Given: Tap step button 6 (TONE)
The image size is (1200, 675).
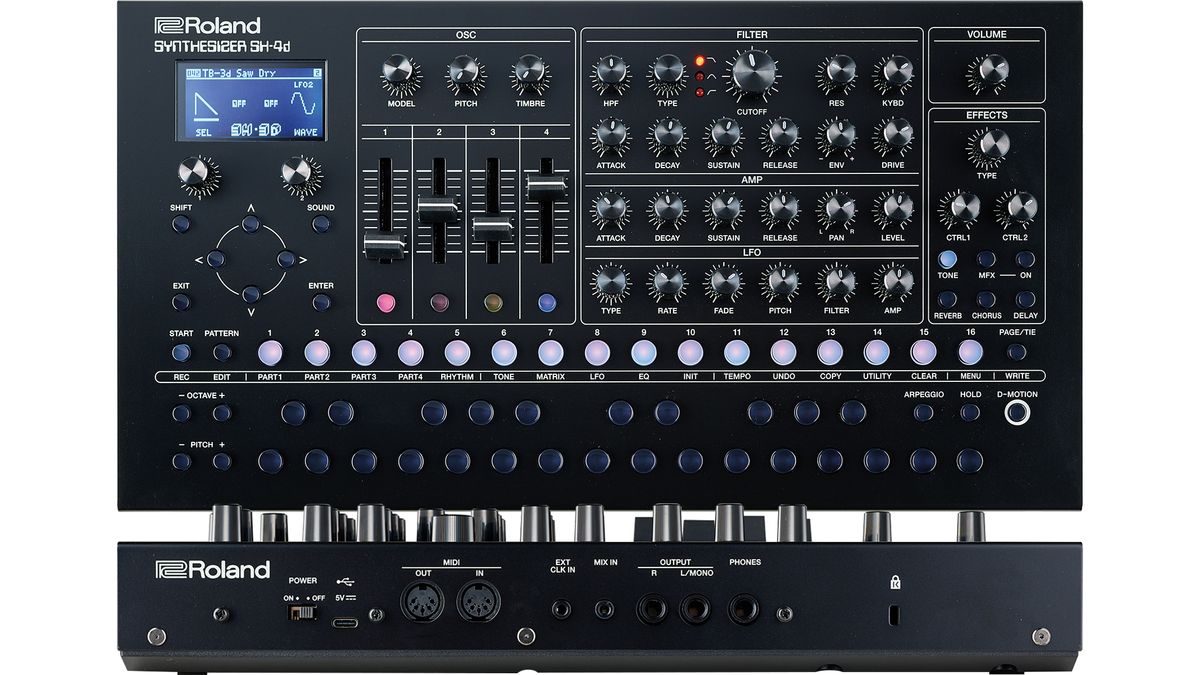Looking at the screenshot, I should pos(504,352).
